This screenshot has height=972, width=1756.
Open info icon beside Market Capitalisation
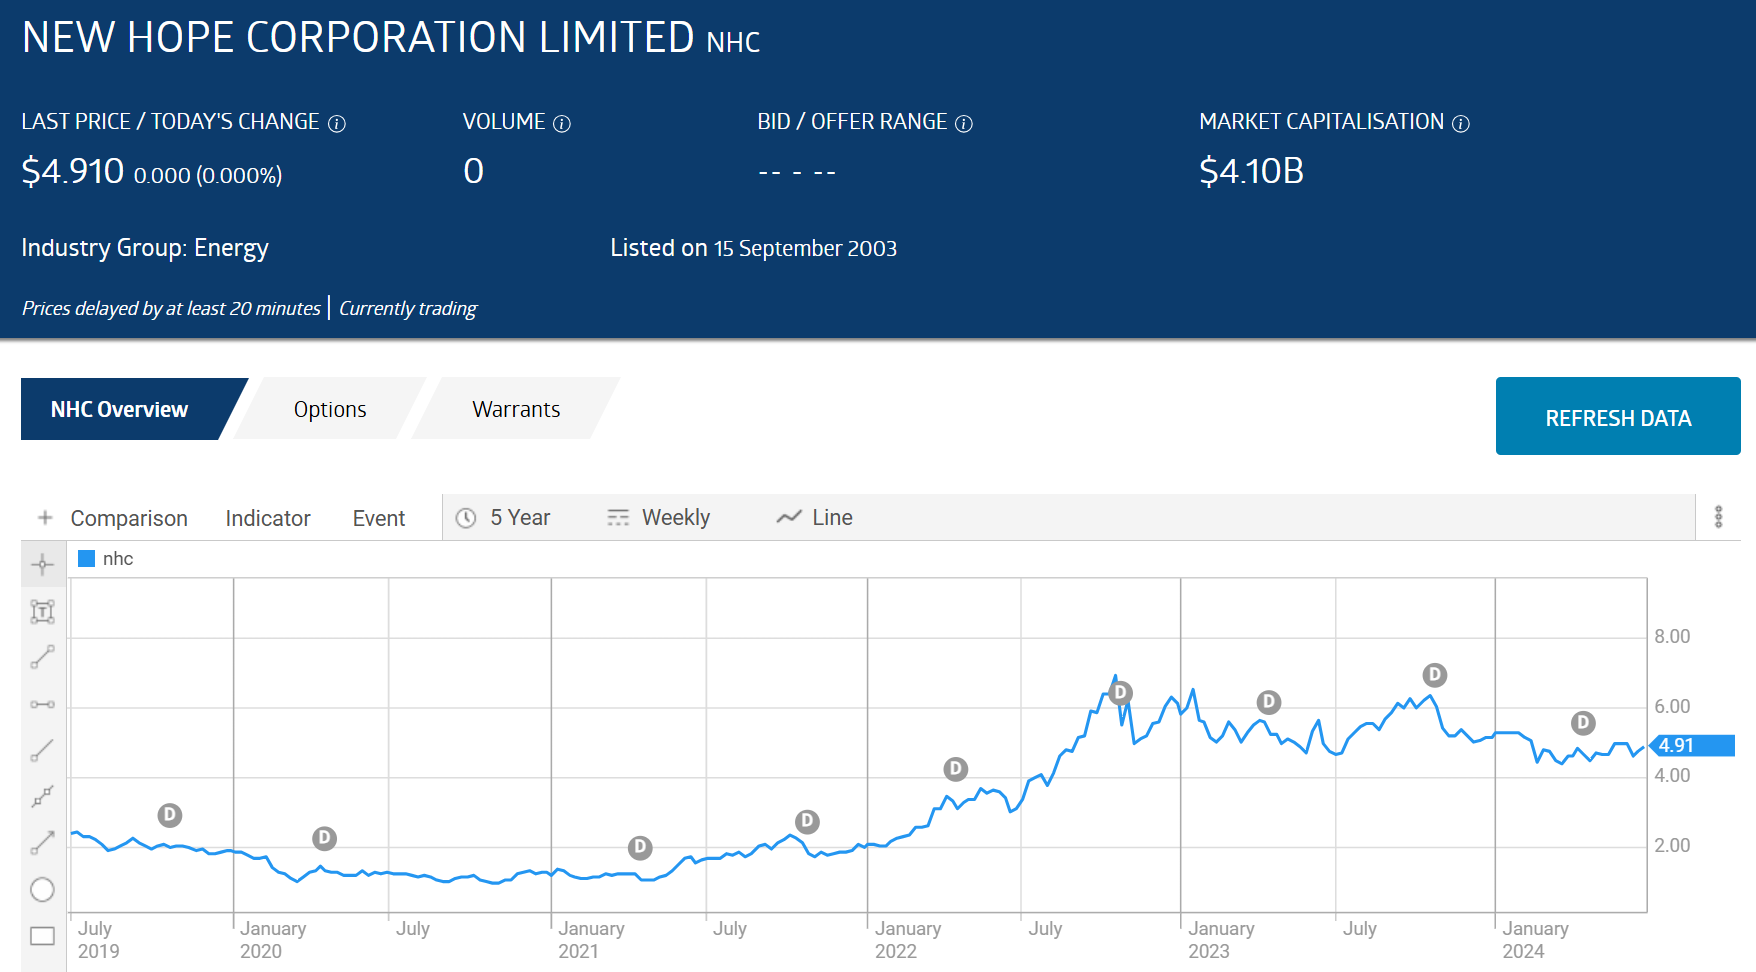coord(1461,124)
